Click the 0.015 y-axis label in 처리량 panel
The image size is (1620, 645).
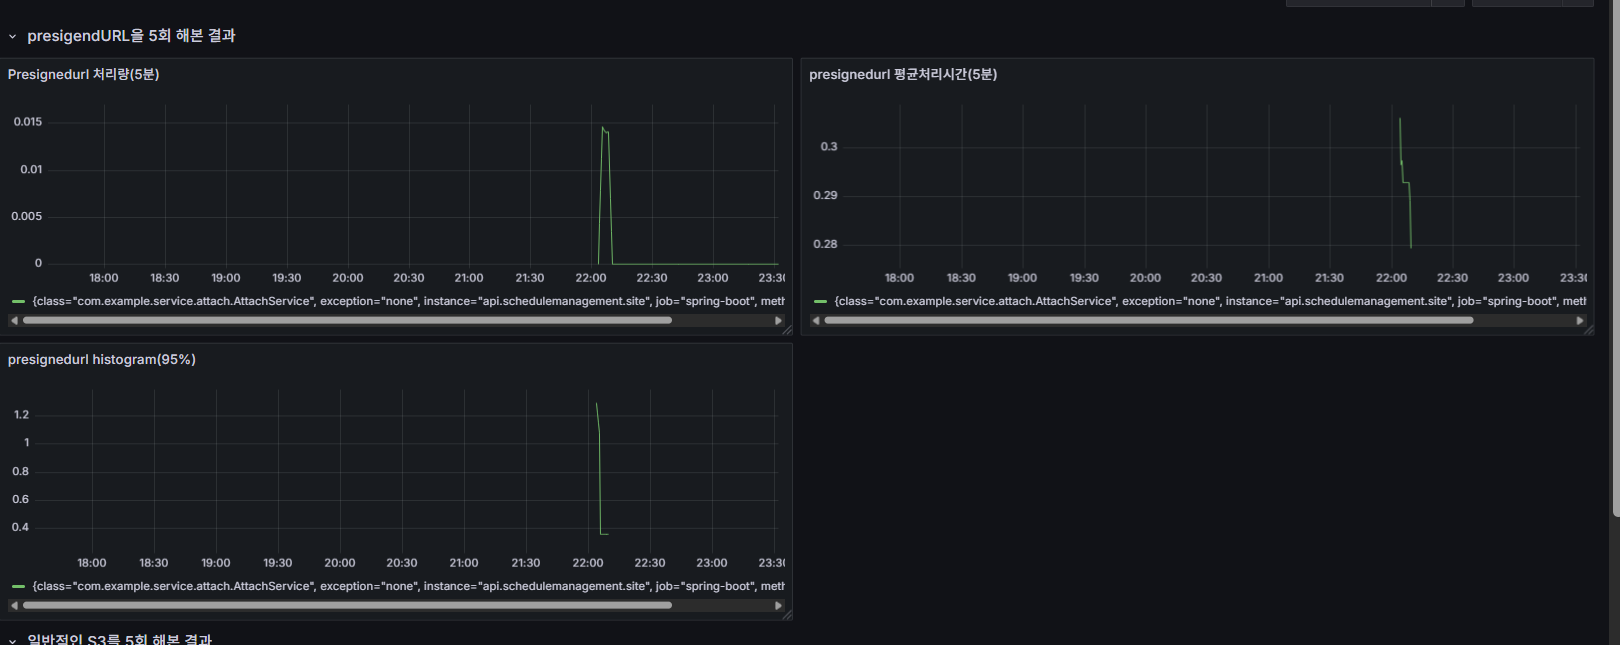[x=28, y=122]
